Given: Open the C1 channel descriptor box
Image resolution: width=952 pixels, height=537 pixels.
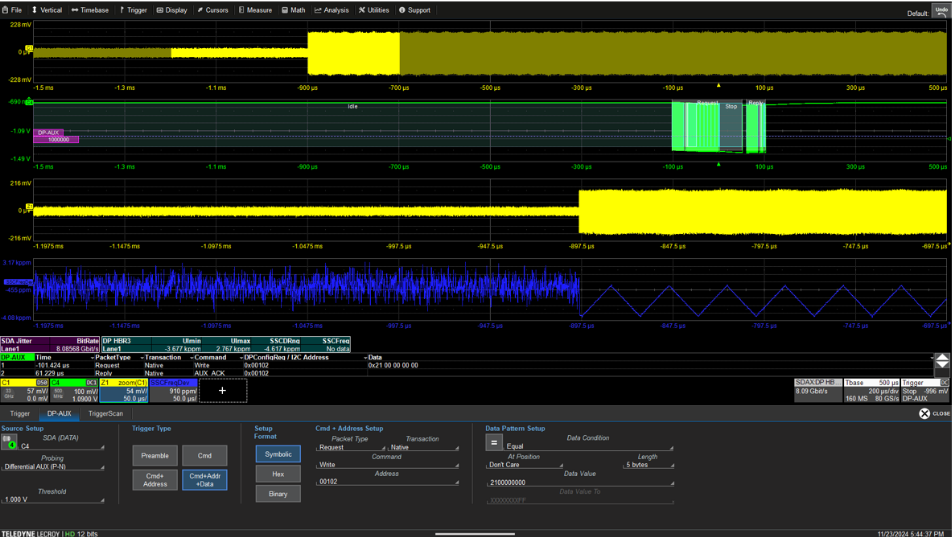Looking at the screenshot, I should [24, 390].
